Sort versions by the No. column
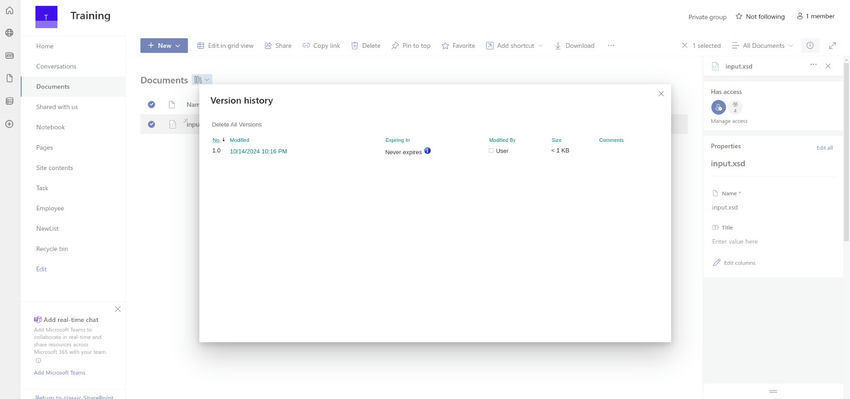The width and height of the screenshot is (850, 399). pyautogui.click(x=216, y=140)
